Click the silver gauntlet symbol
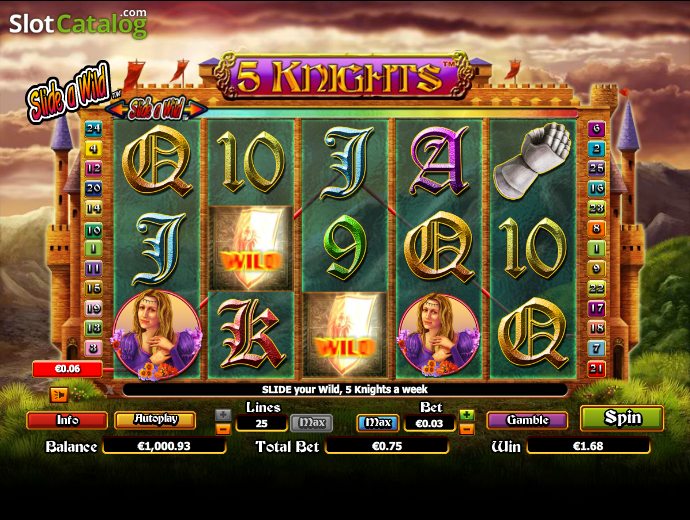This screenshot has height=520, width=690. [533, 161]
